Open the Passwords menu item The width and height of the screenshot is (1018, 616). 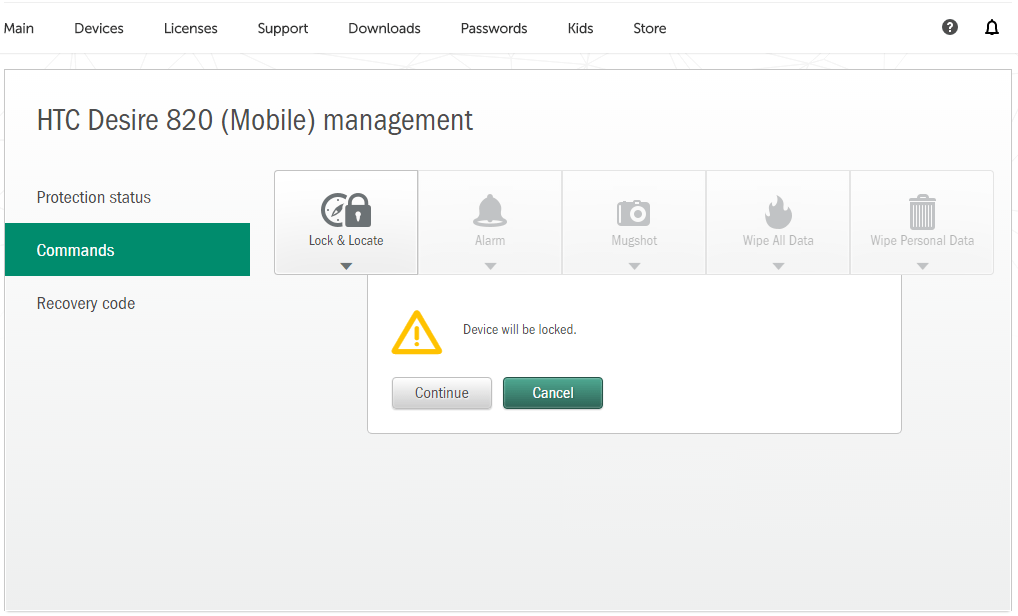click(x=494, y=29)
